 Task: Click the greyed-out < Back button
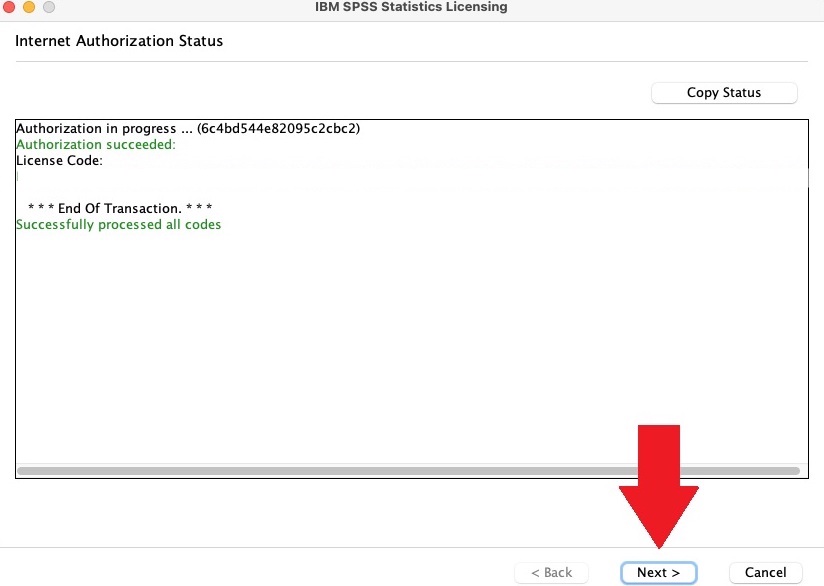coord(551,573)
